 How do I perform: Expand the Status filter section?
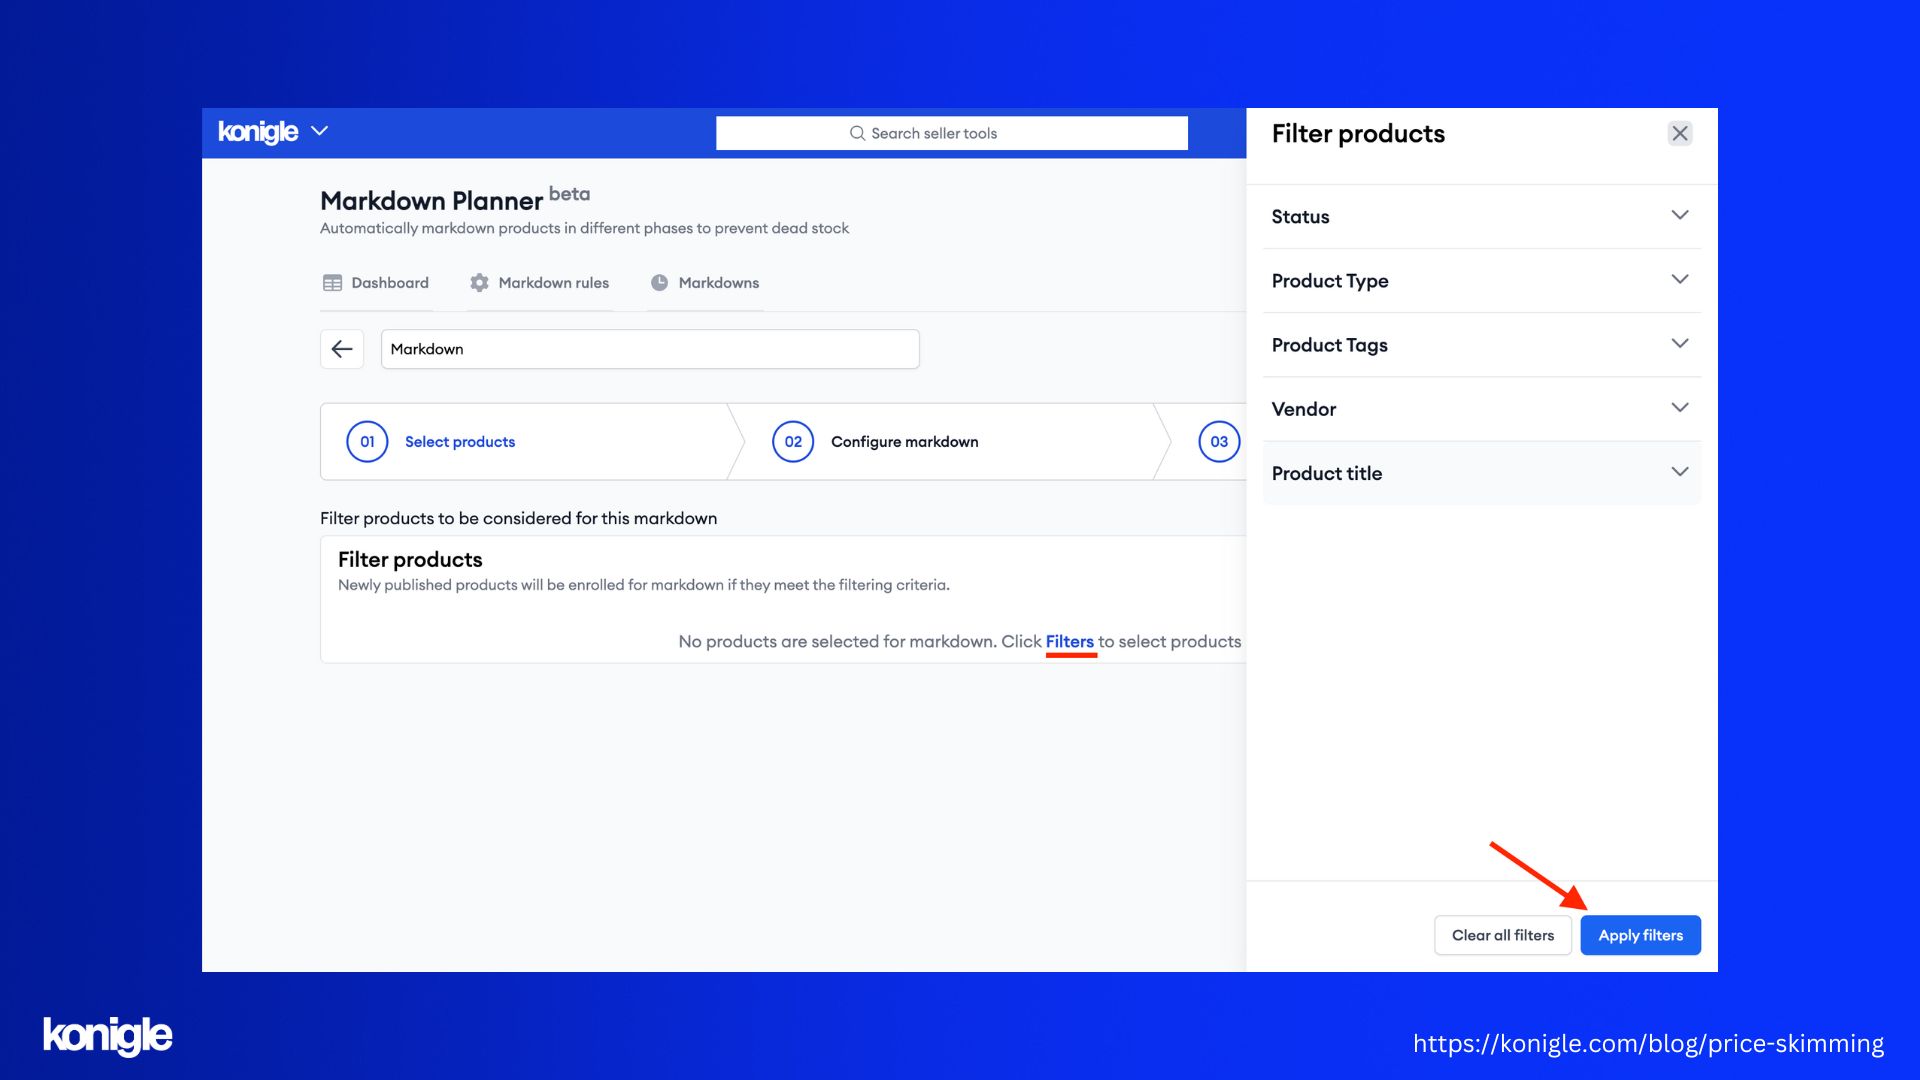1481,216
